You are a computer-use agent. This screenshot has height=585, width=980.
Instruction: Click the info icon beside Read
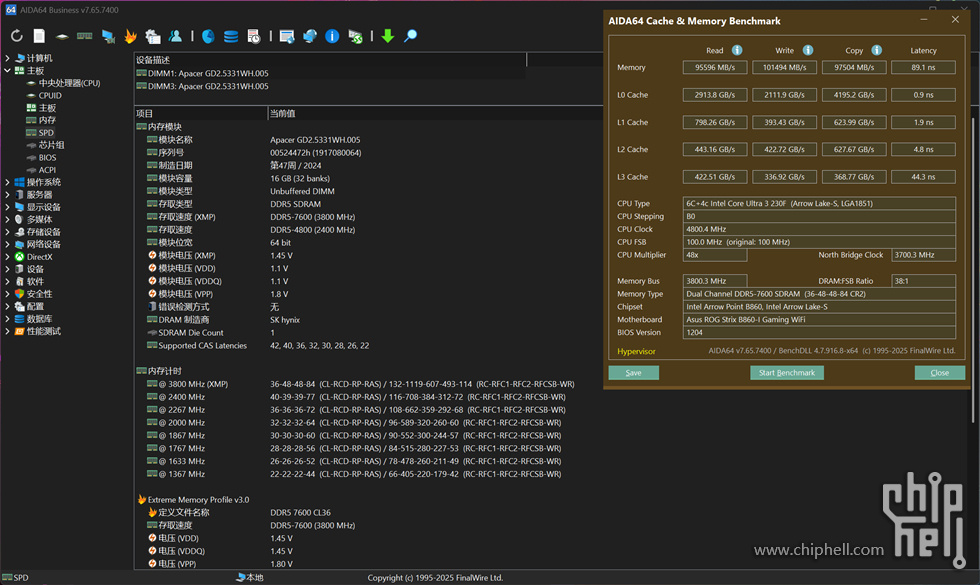tap(737, 50)
